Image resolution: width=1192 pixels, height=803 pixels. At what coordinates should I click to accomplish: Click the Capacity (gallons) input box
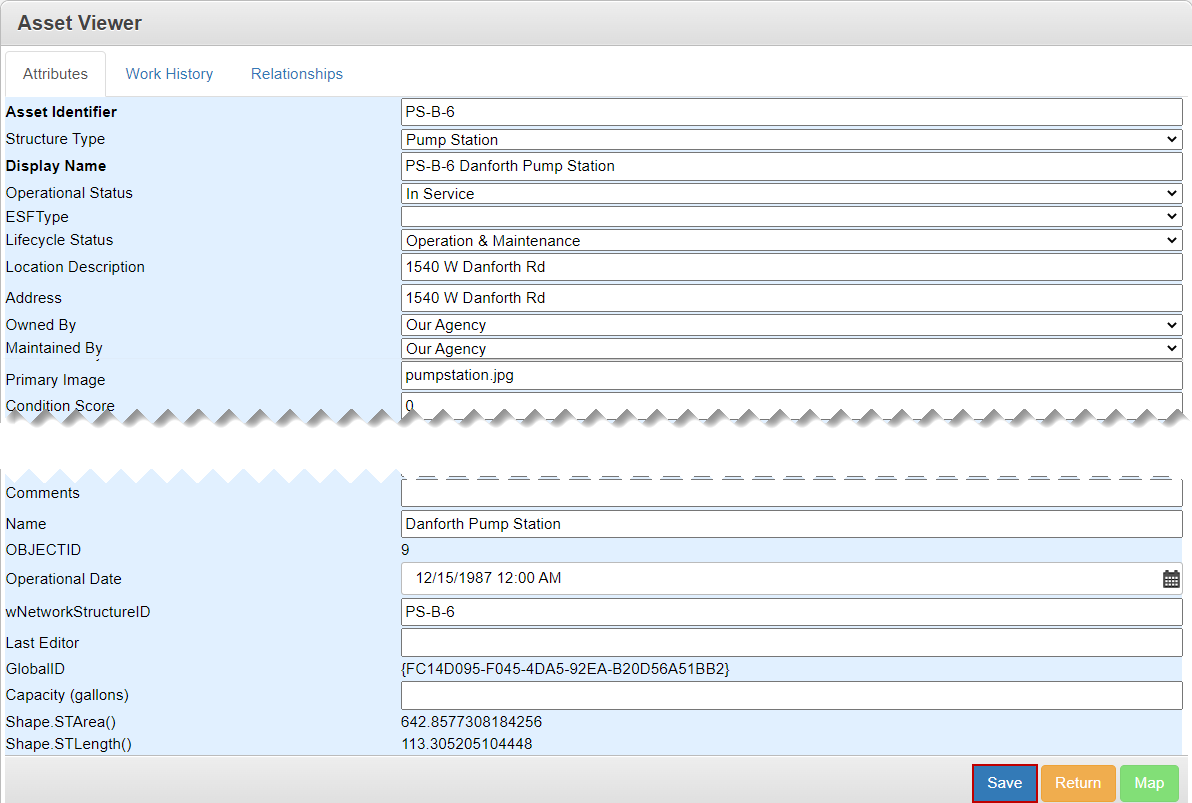click(x=791, y=695)
